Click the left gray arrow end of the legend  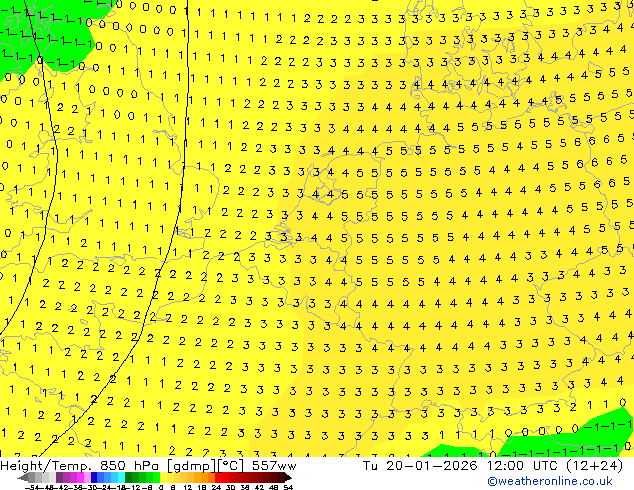23,477
